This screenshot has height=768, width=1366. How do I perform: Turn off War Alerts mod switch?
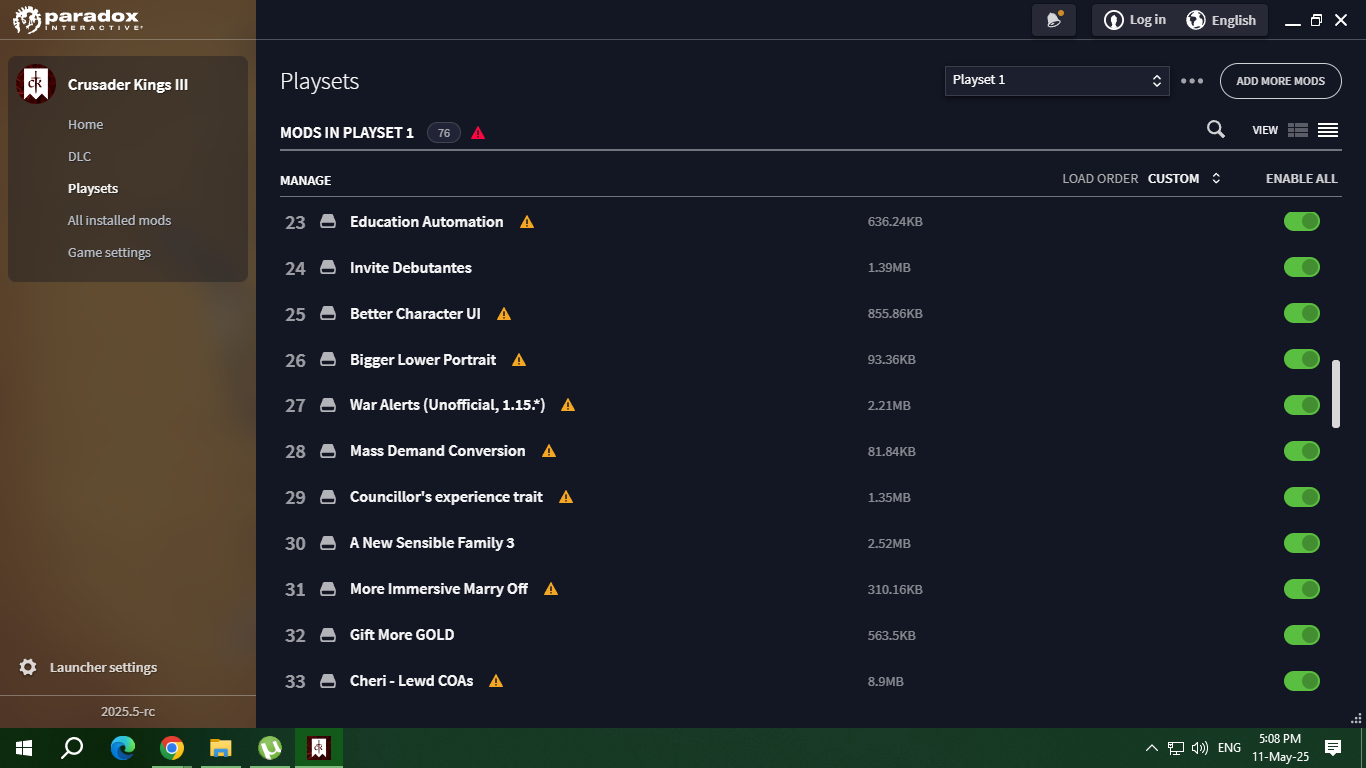1302,405
